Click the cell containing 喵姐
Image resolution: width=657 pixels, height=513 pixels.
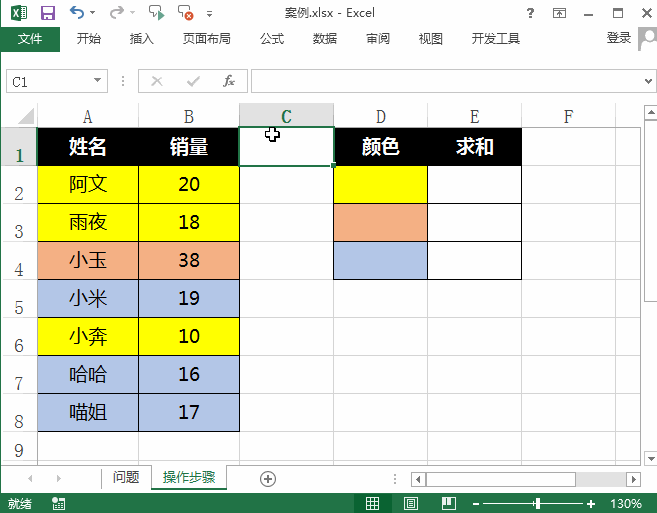pyautogui.click(x=88, y=412)
